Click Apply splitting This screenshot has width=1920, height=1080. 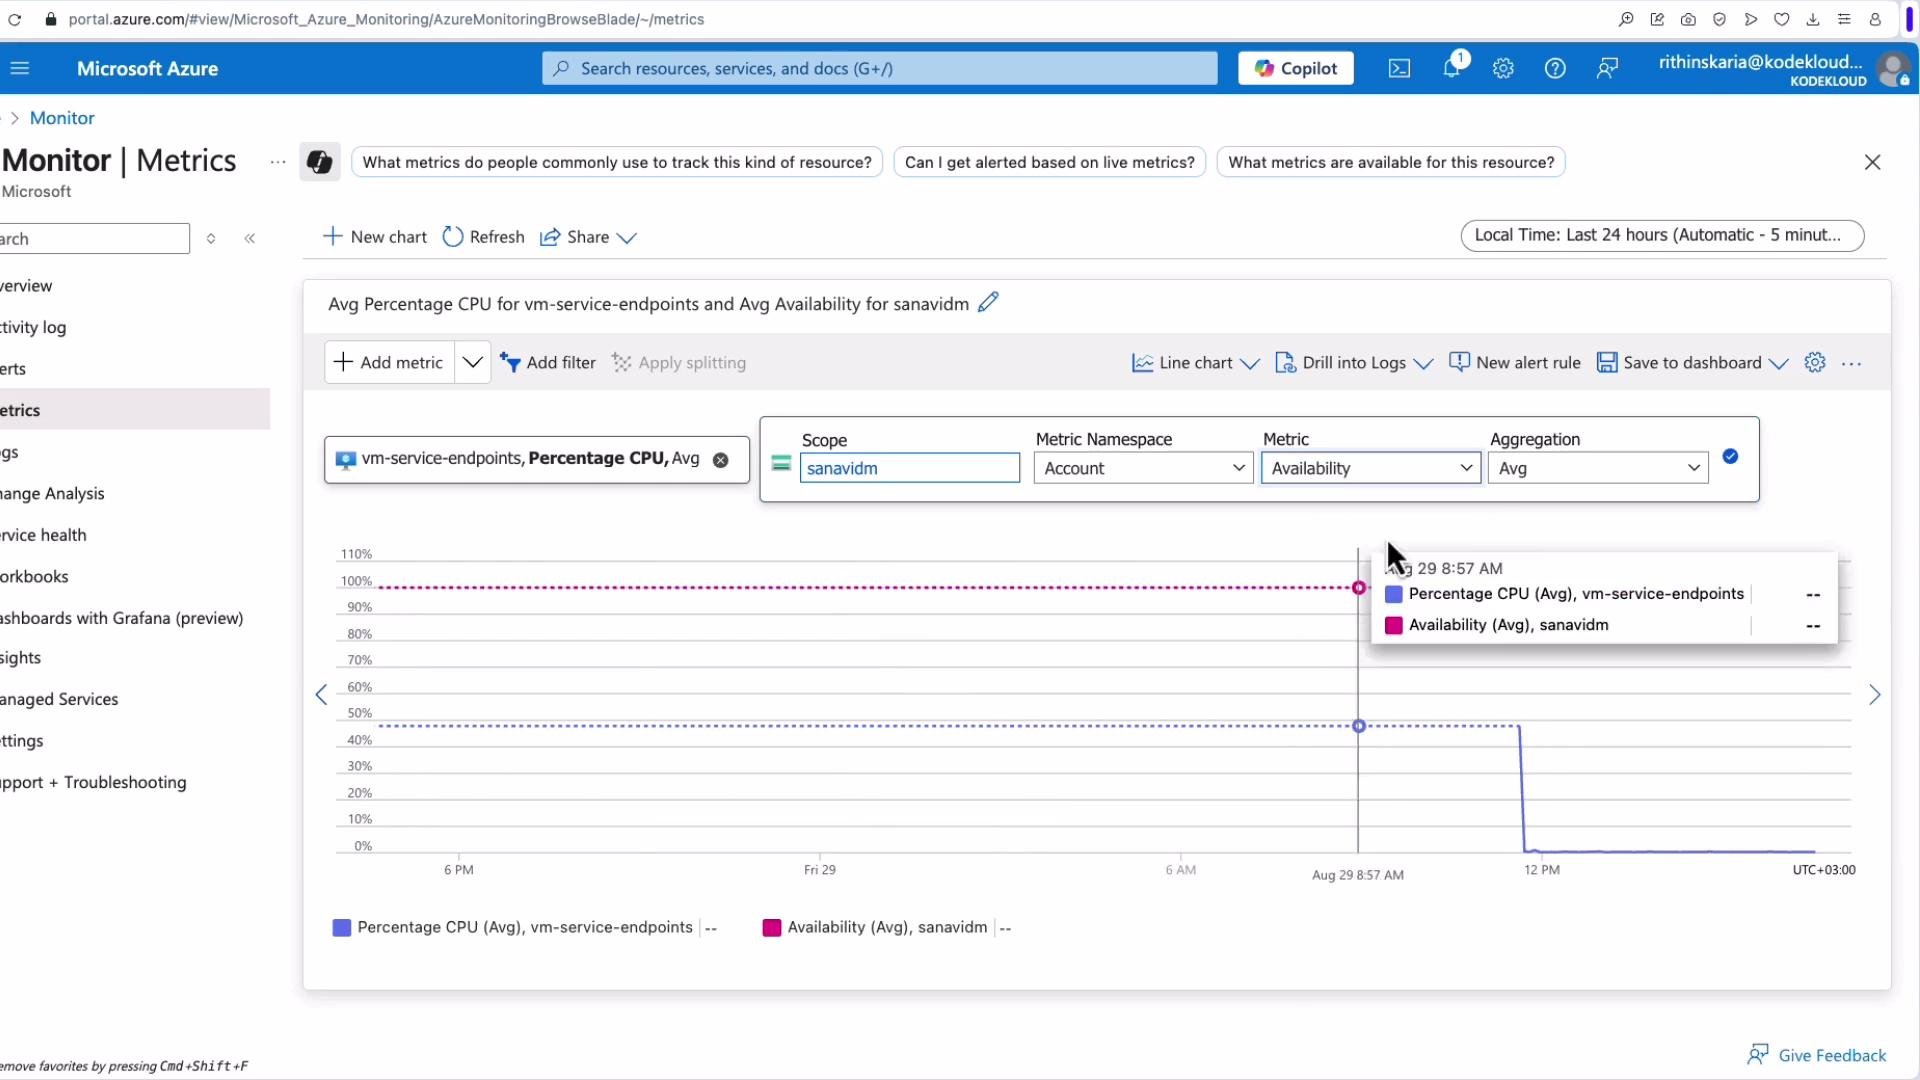point(679,363)
